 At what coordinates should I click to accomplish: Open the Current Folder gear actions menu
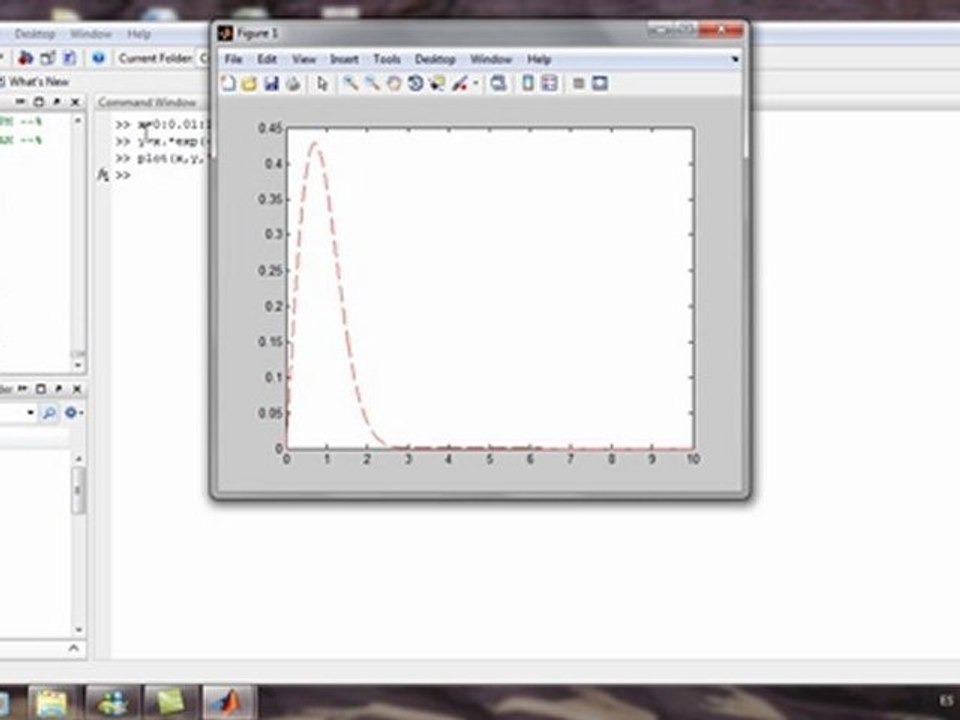pos(73,413)
